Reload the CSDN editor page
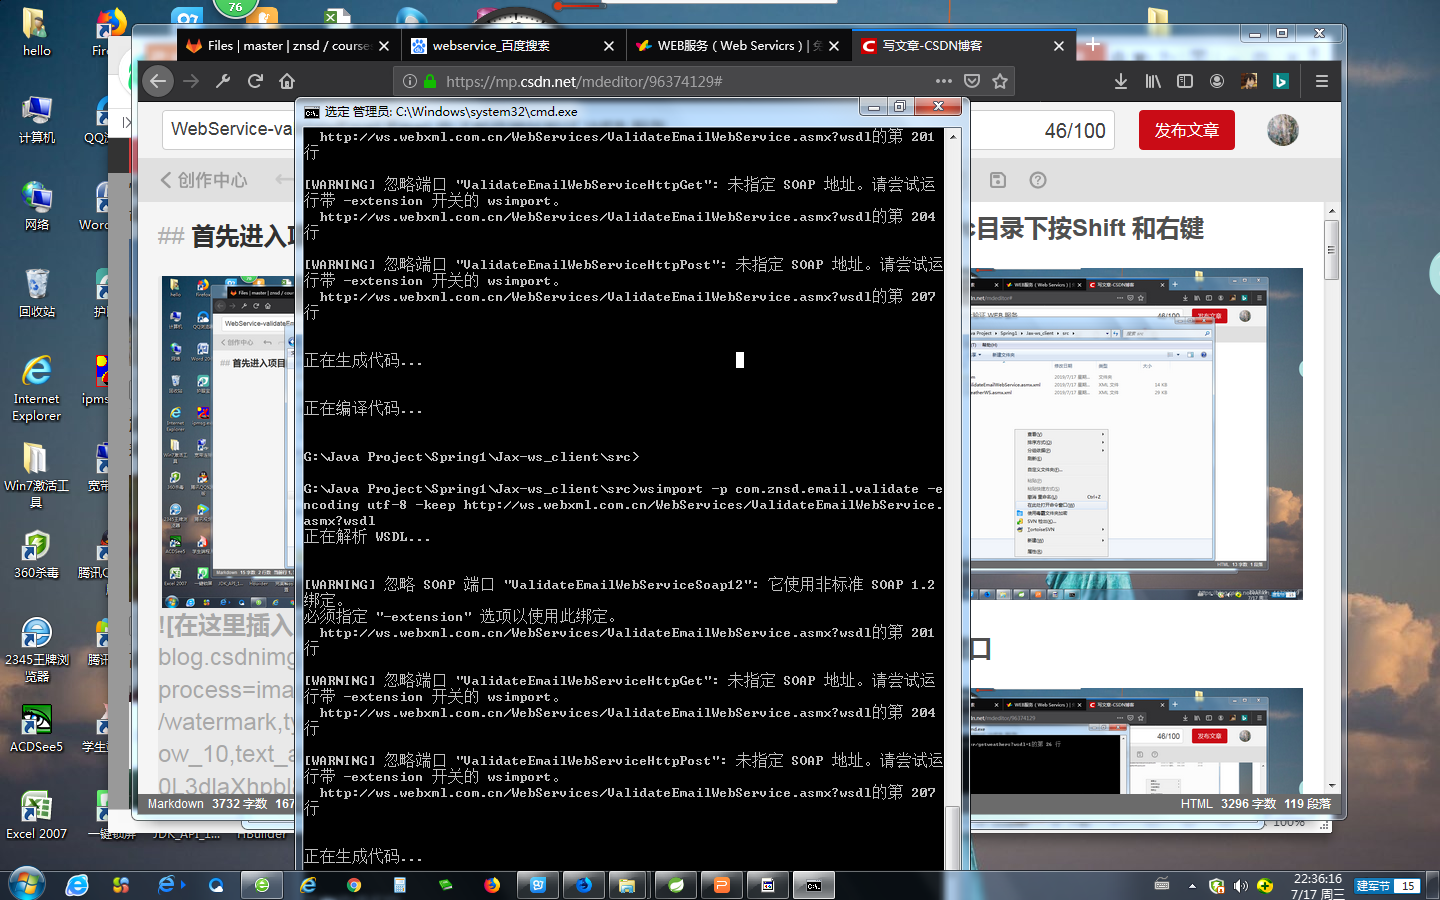This screenshot has width=1440, height=900. pyautogui.click(x=255, y=81)
